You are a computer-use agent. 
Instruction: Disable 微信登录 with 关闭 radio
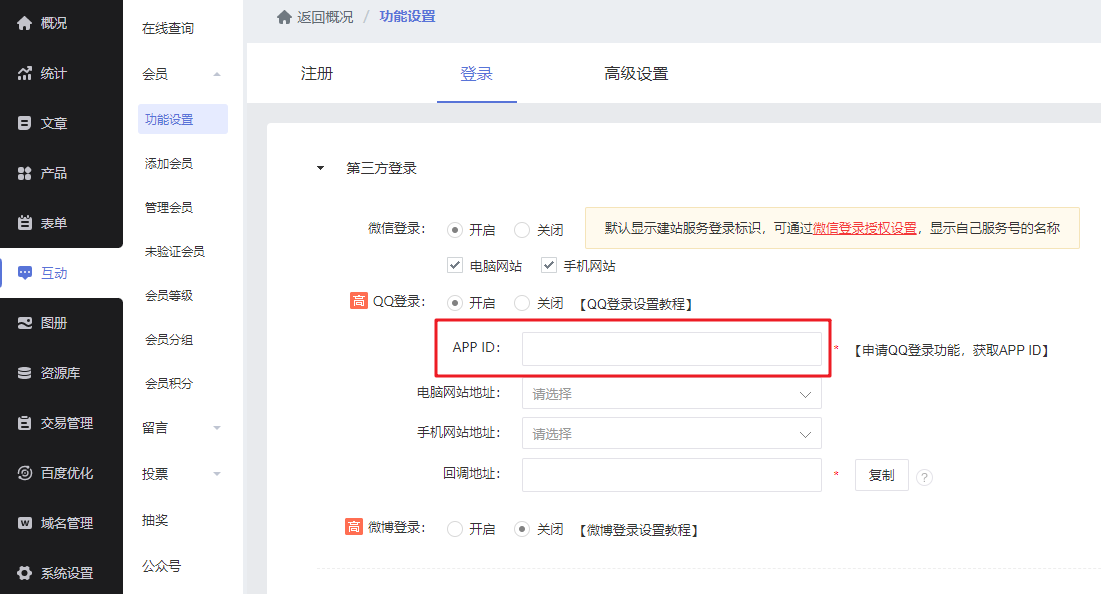click(522, 230)
